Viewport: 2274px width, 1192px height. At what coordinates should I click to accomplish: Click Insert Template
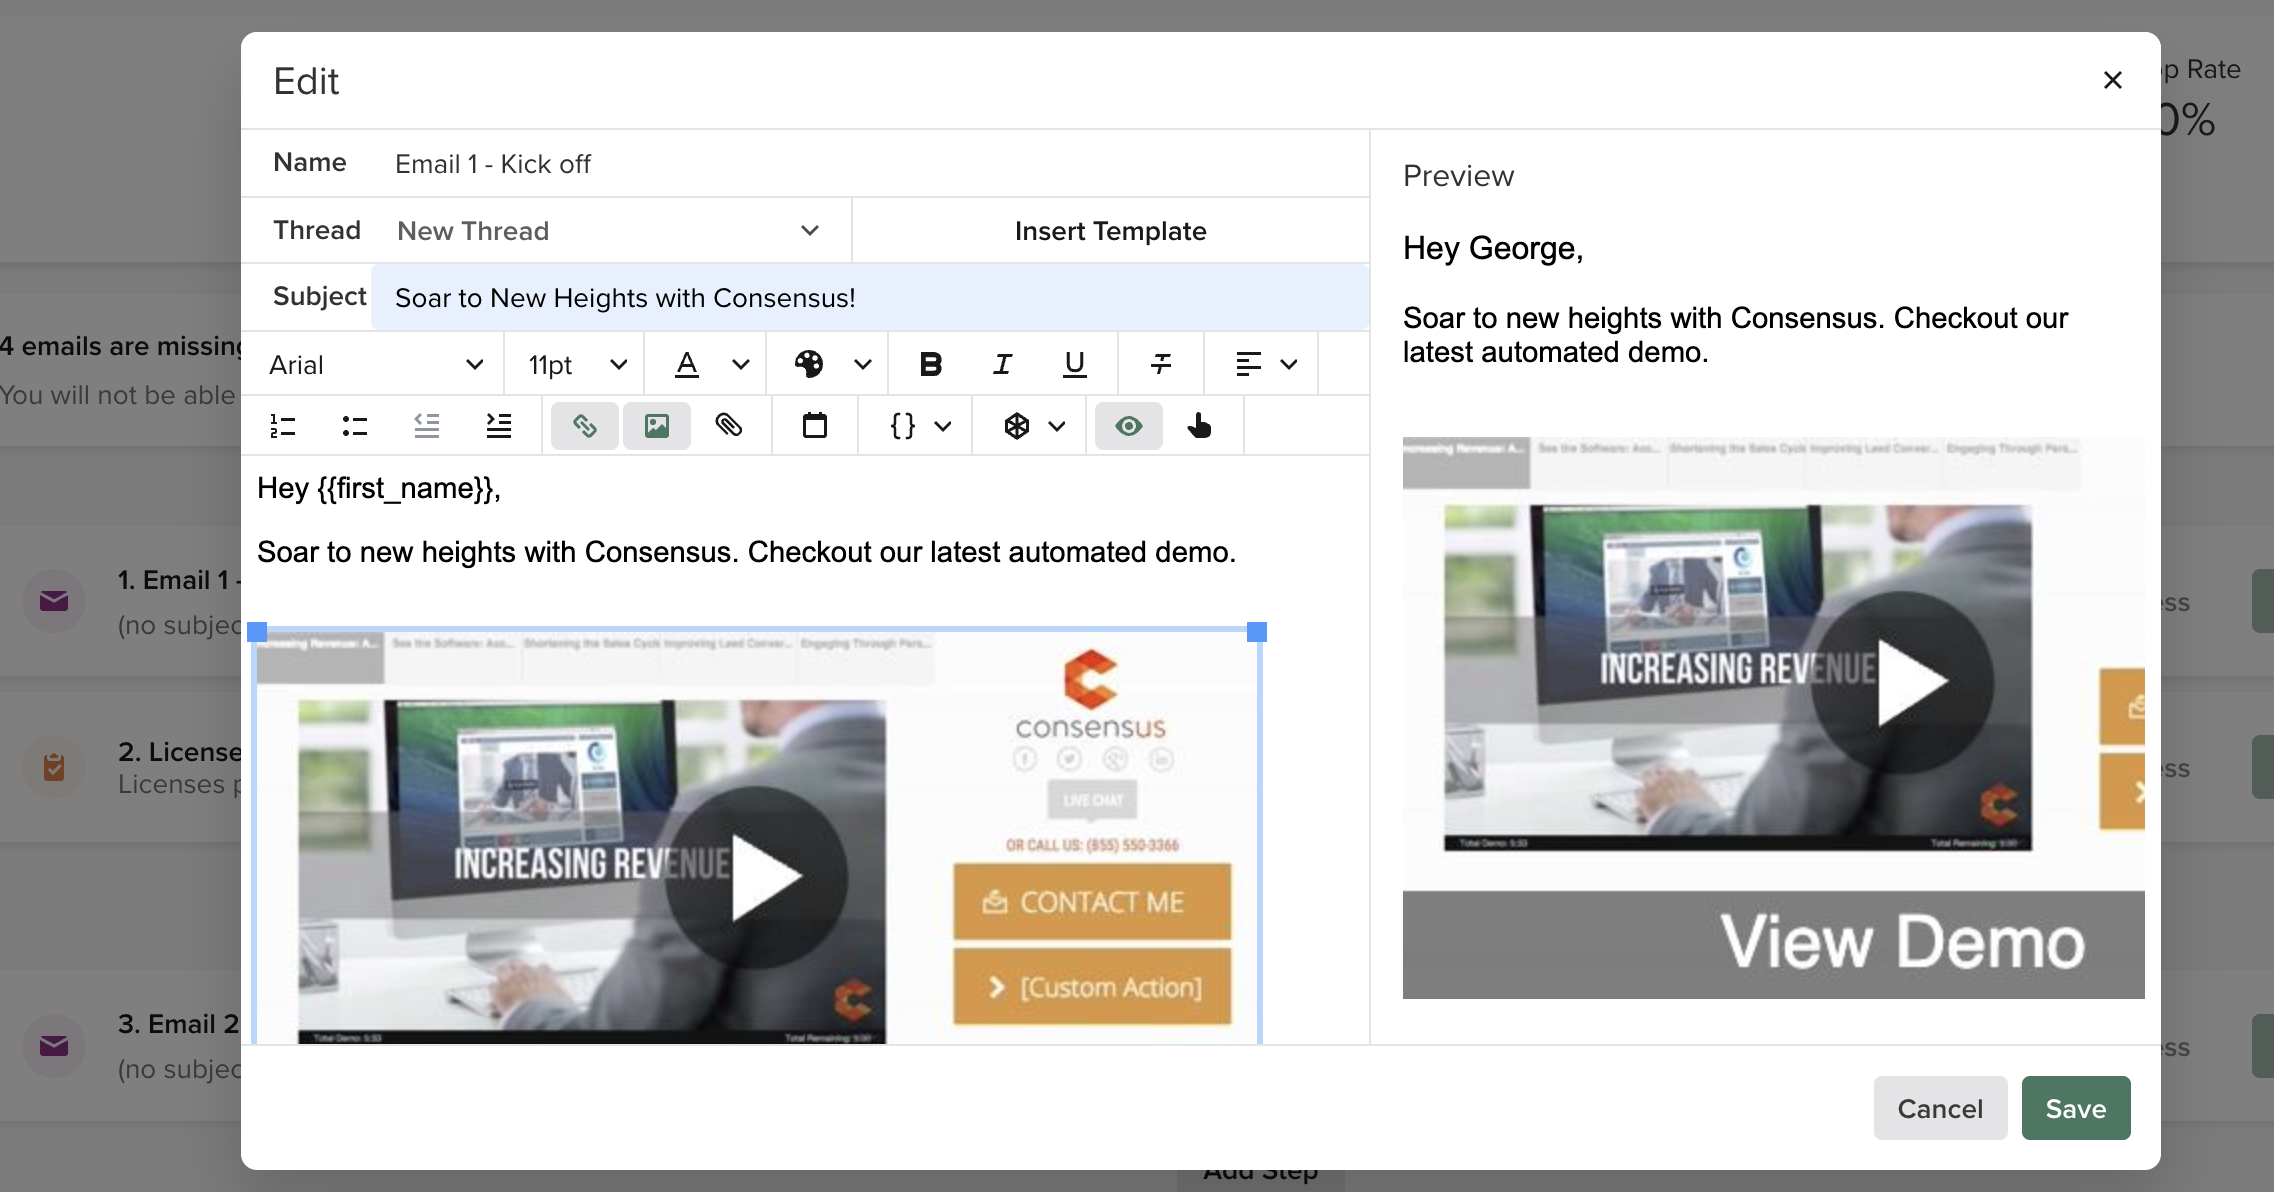tap(1110, 231)
